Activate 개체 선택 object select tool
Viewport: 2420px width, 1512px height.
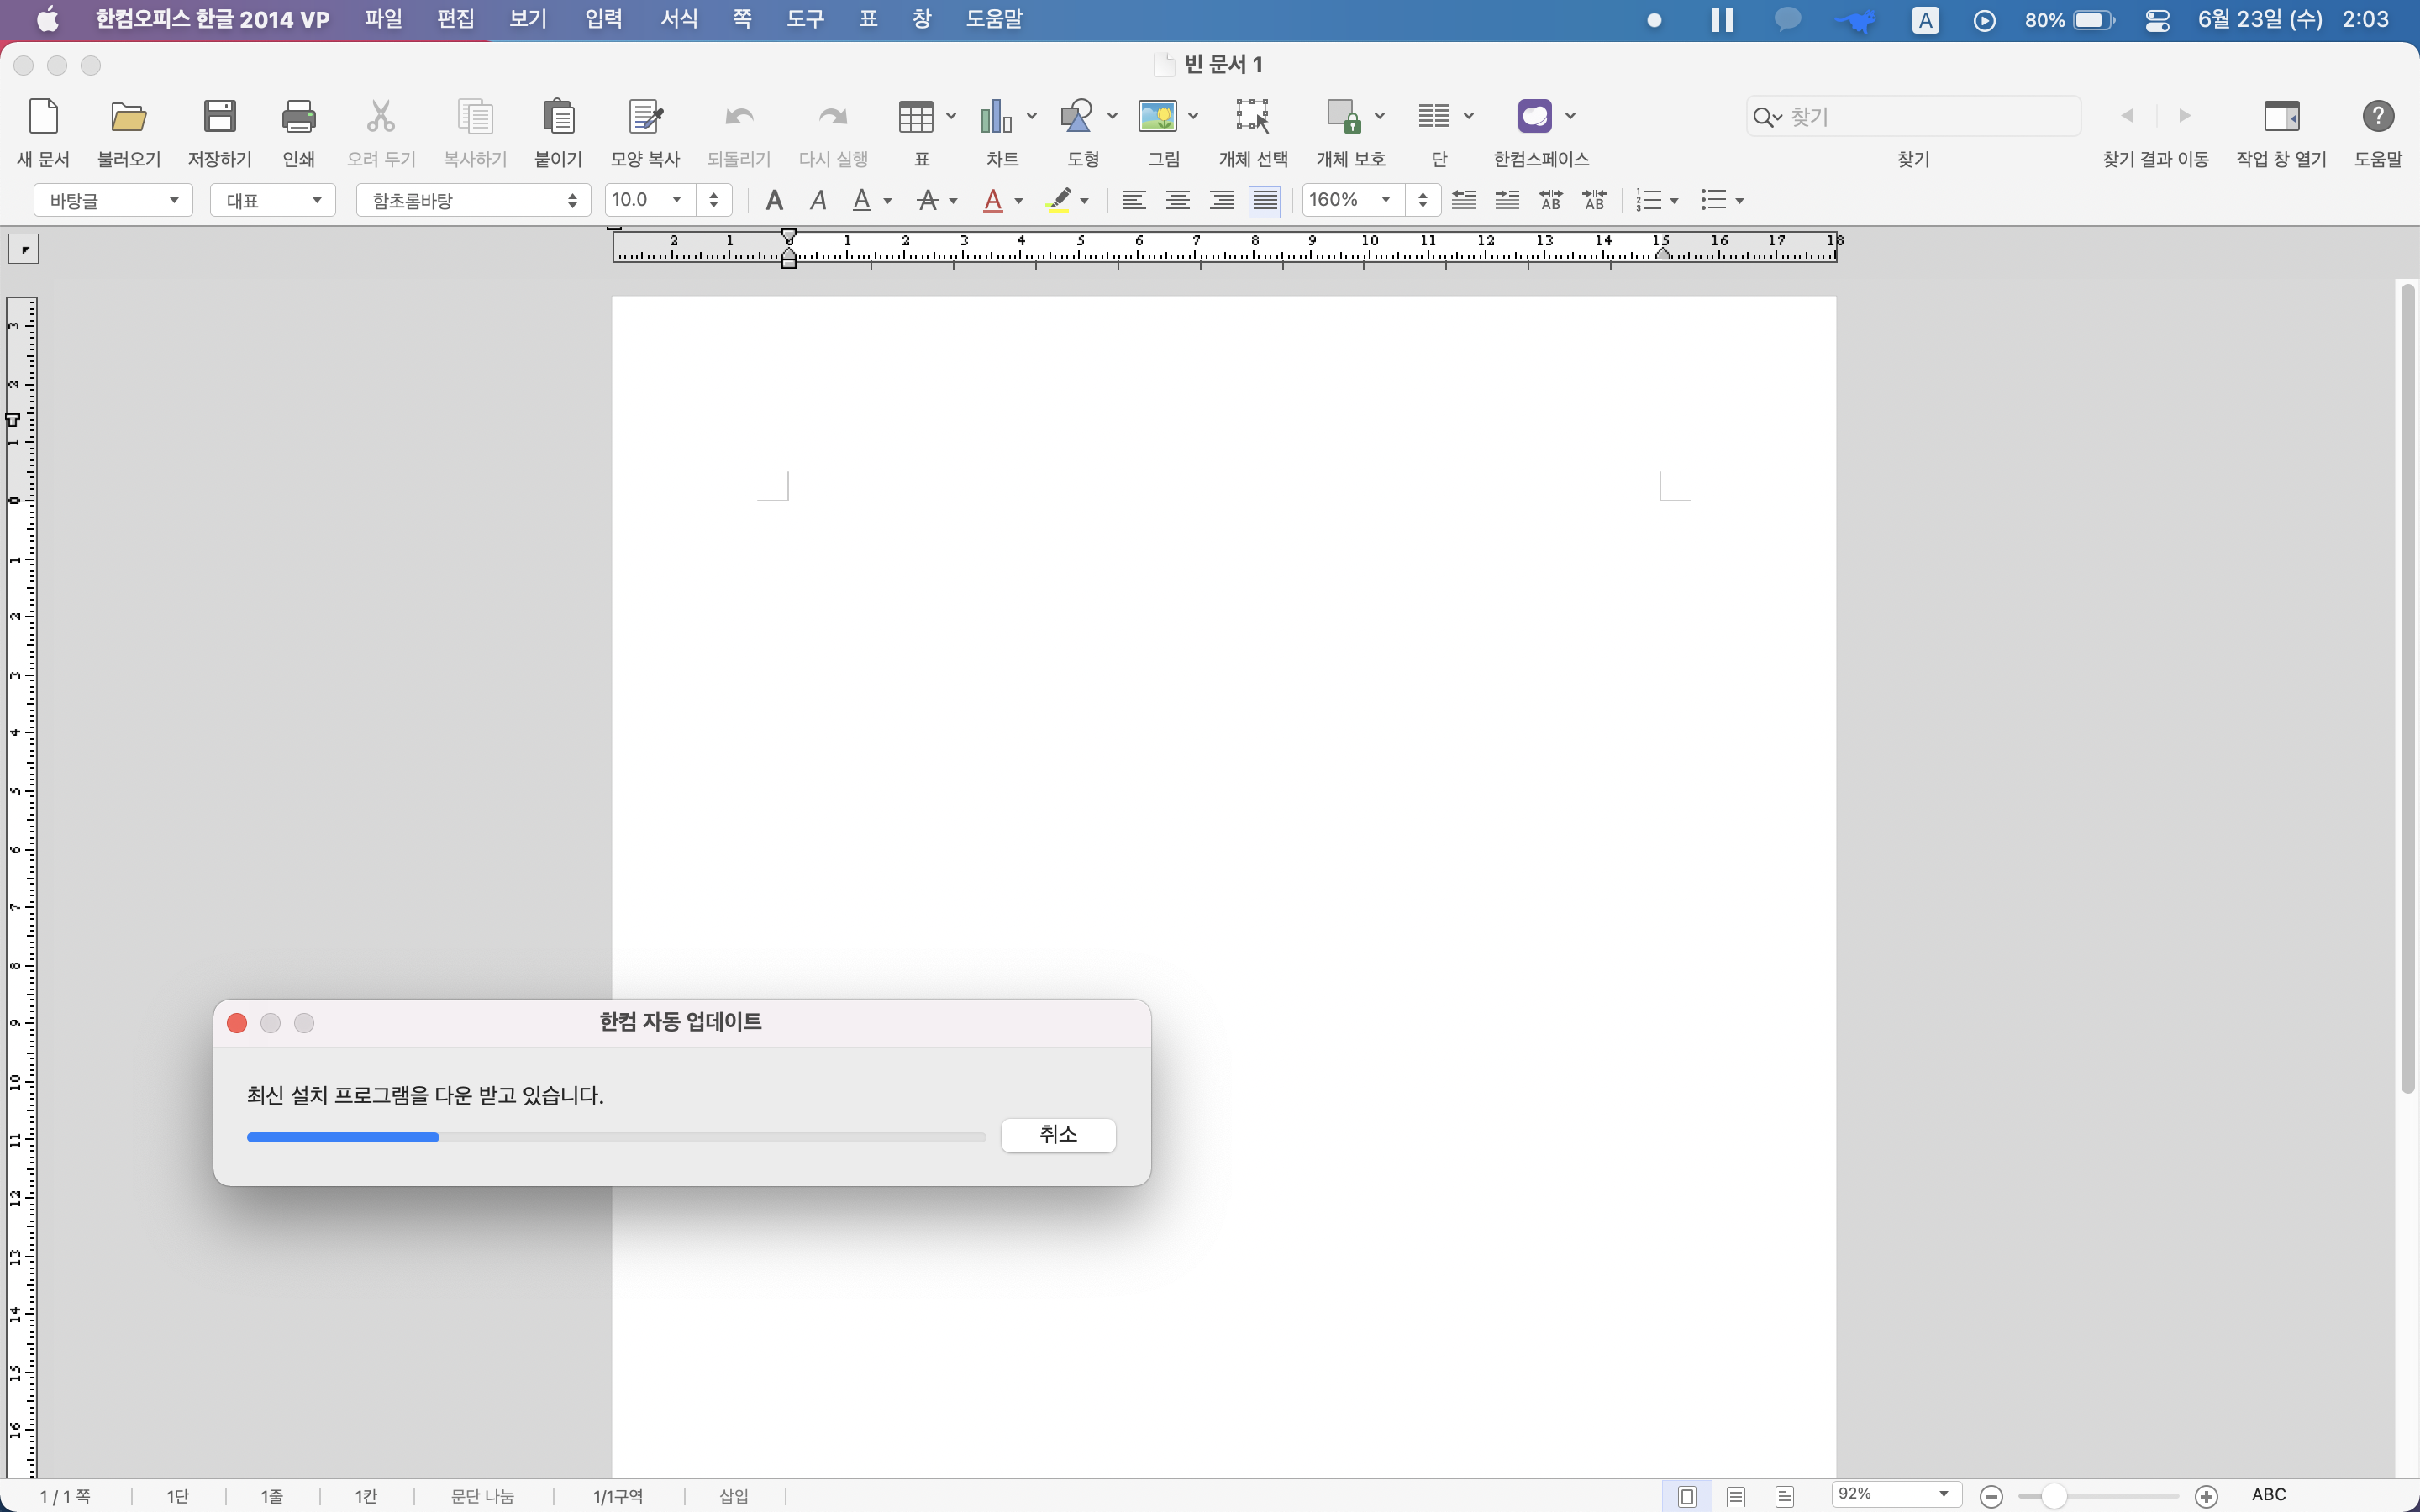[1252, 117]
